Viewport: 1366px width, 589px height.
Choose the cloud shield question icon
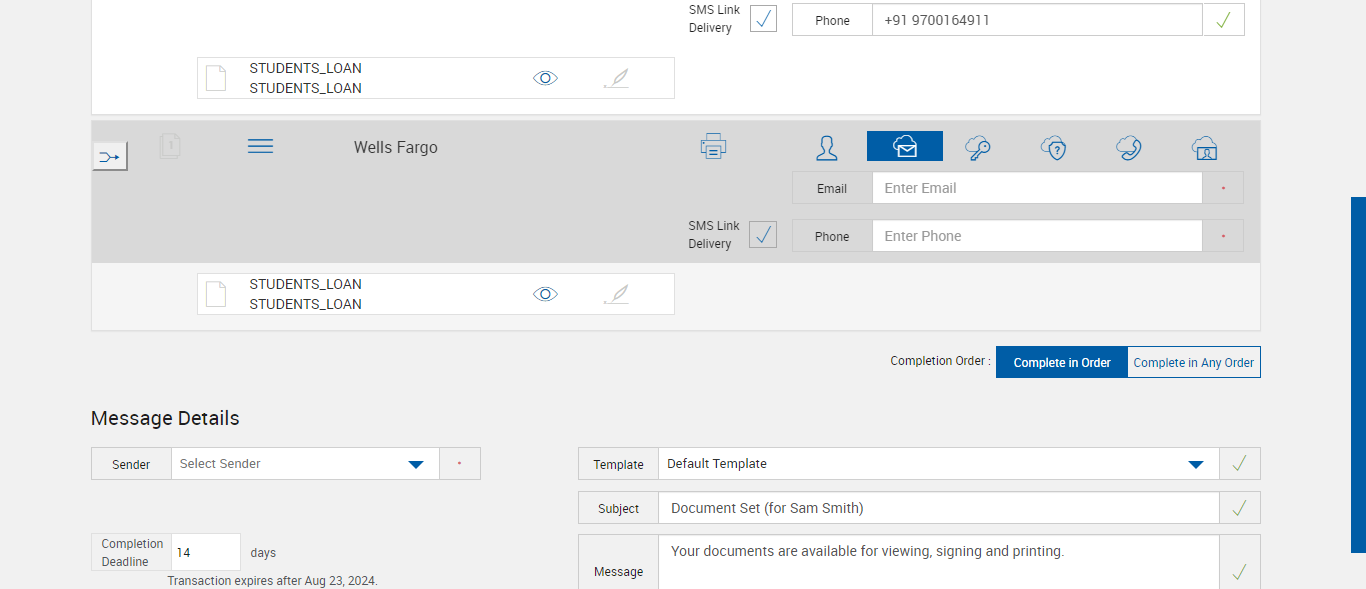click(x=1053, y=148)
